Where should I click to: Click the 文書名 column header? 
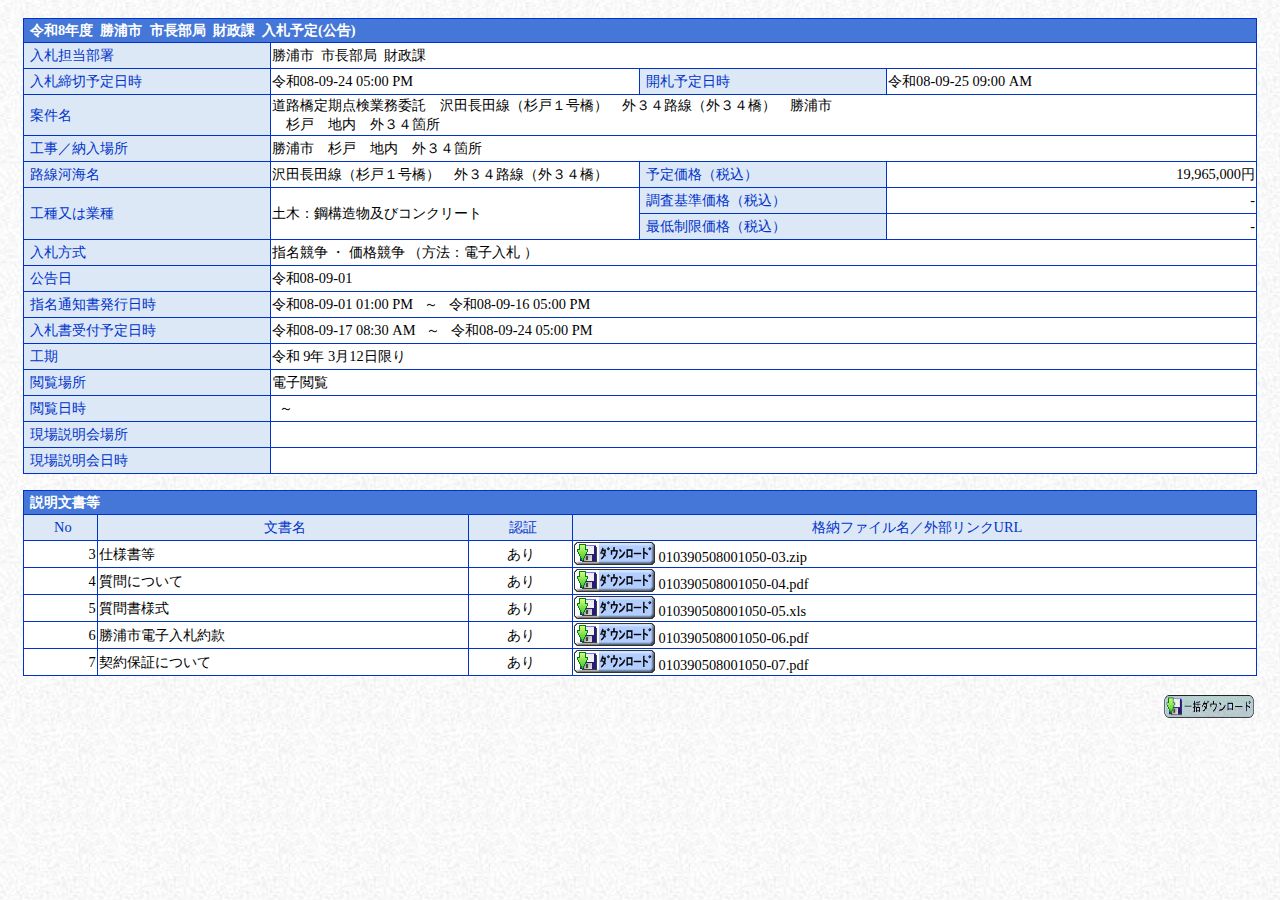(x=284, y=527)
